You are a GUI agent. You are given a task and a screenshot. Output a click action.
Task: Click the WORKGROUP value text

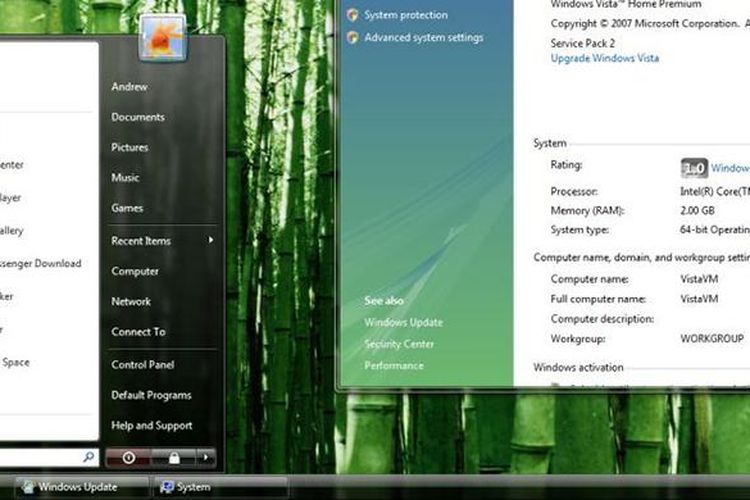tap(712, 338)
